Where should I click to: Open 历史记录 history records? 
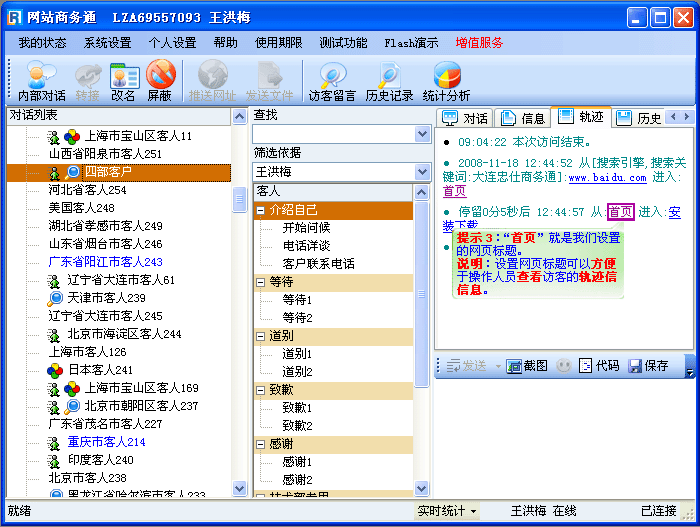pos(389,80)
